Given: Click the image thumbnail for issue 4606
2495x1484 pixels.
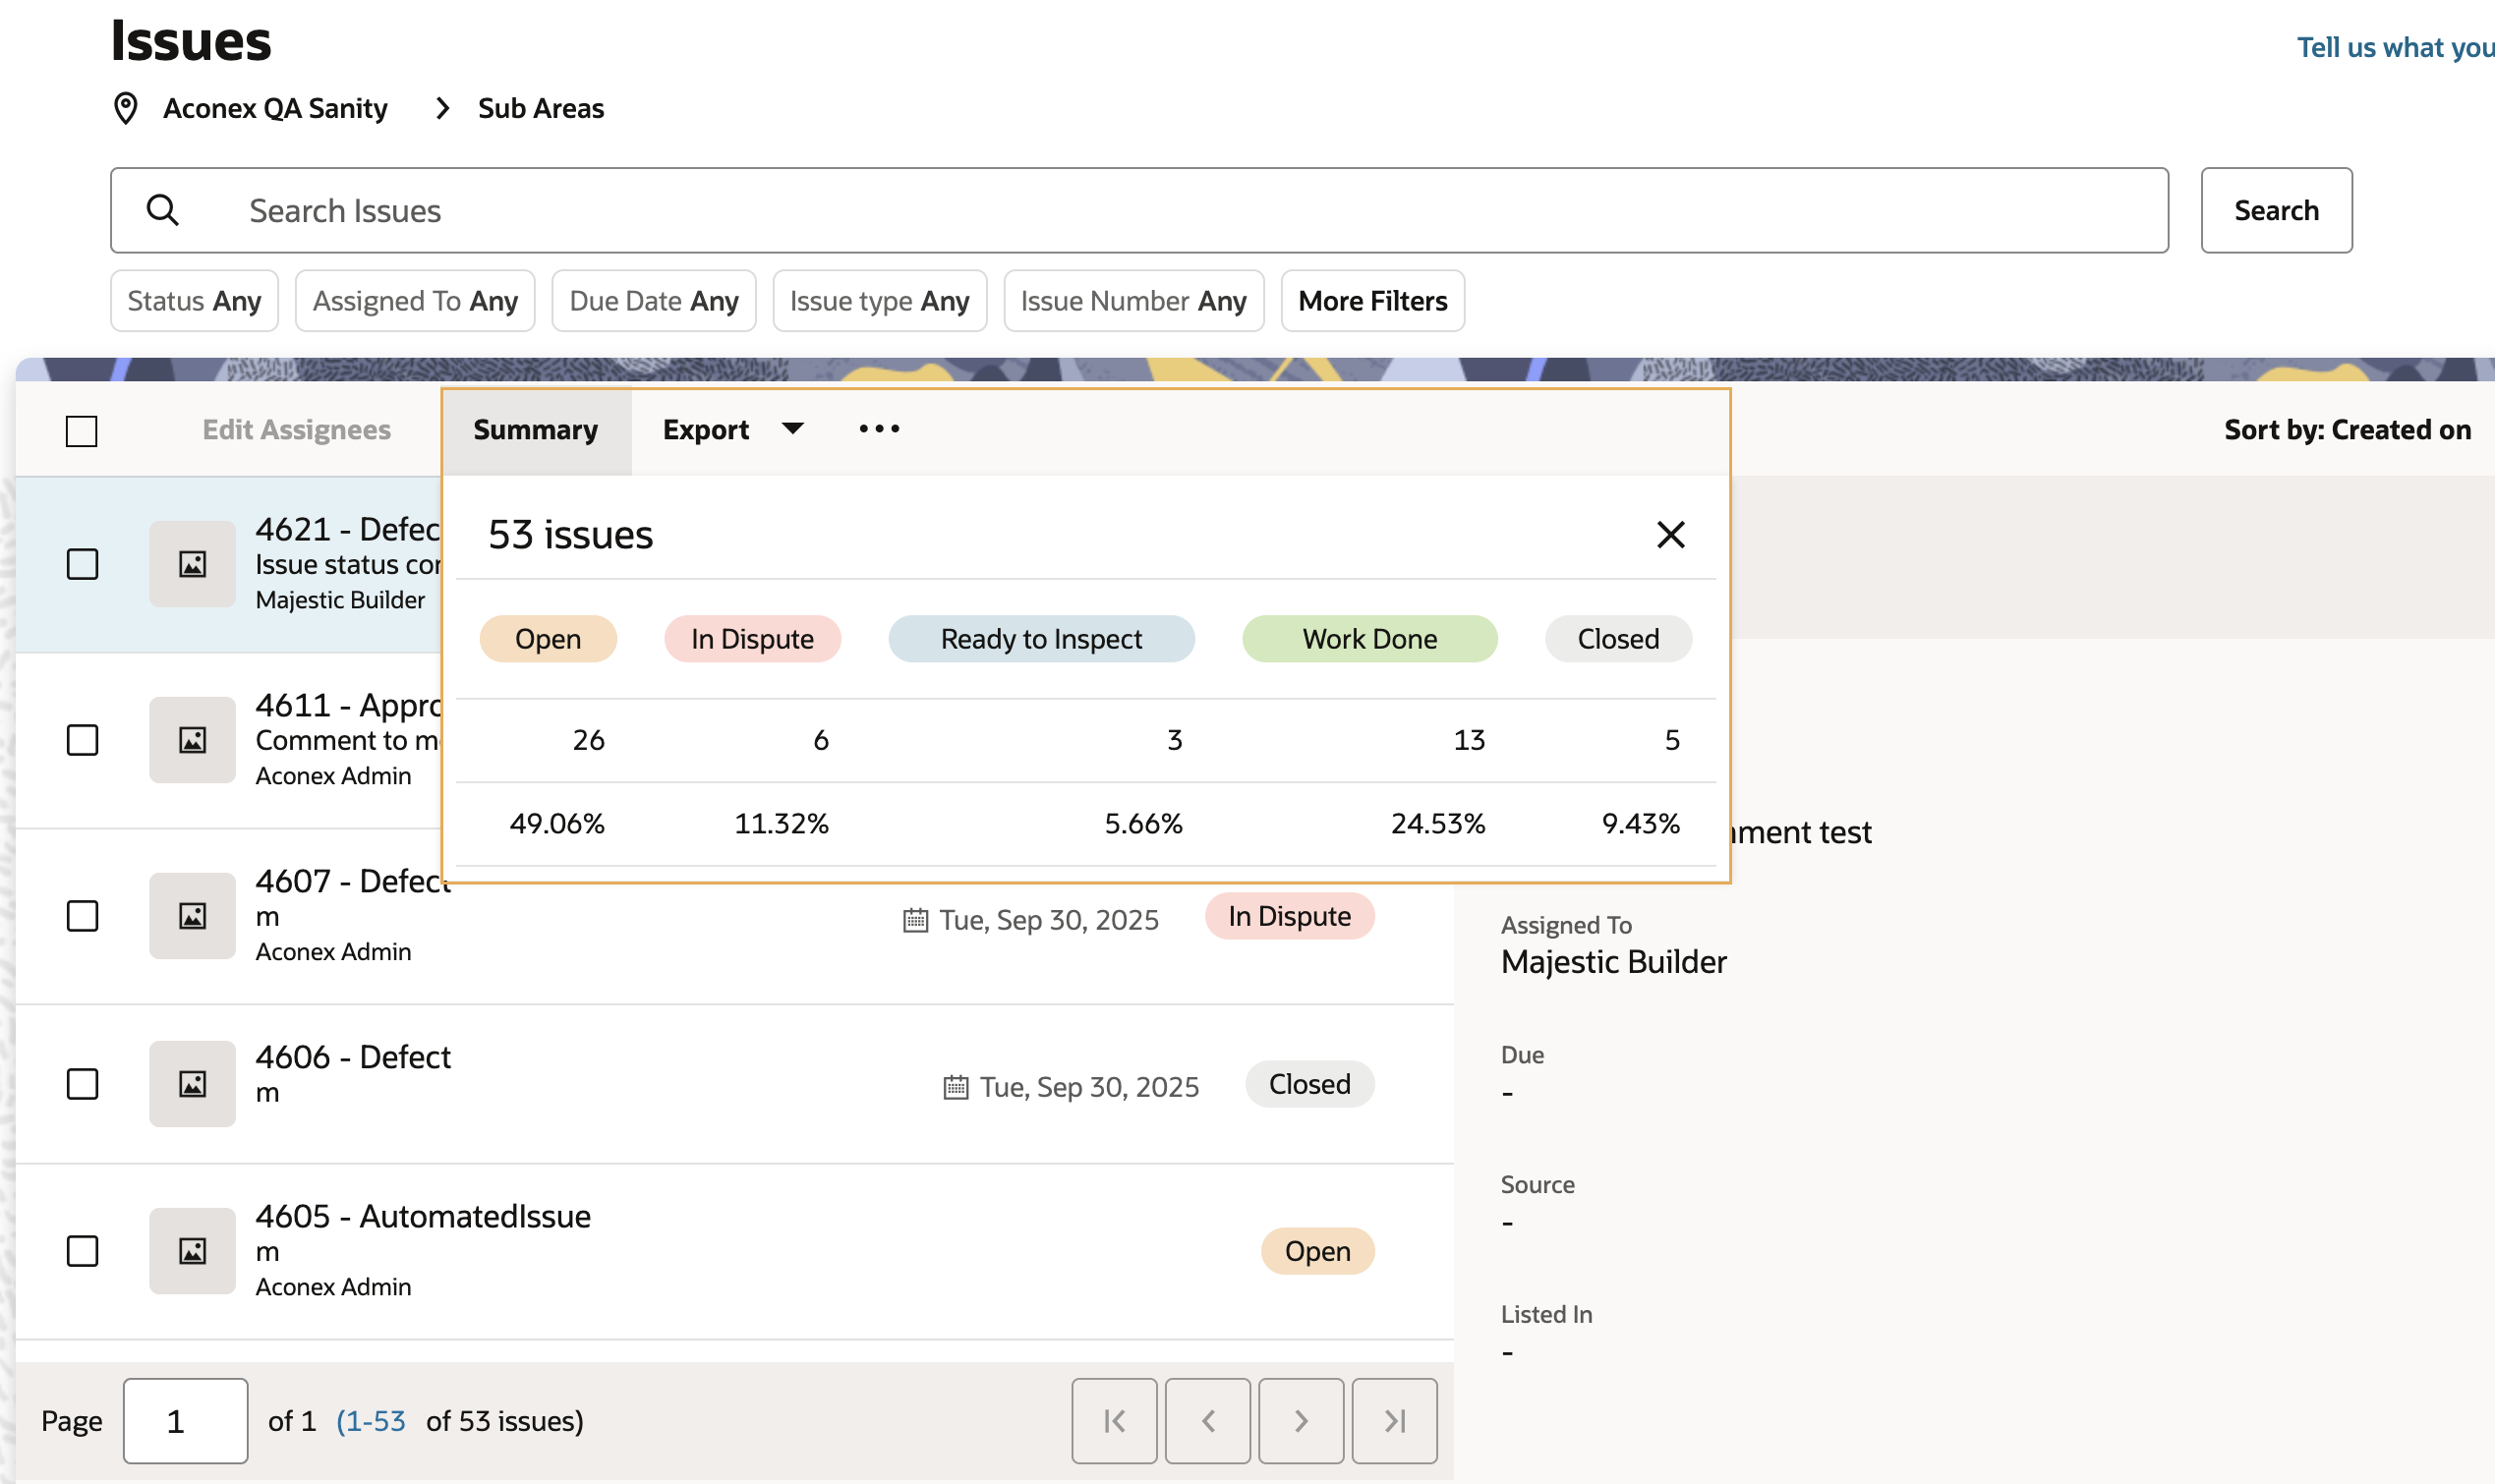Looking at the screenshot, I should click(192, 1084).
